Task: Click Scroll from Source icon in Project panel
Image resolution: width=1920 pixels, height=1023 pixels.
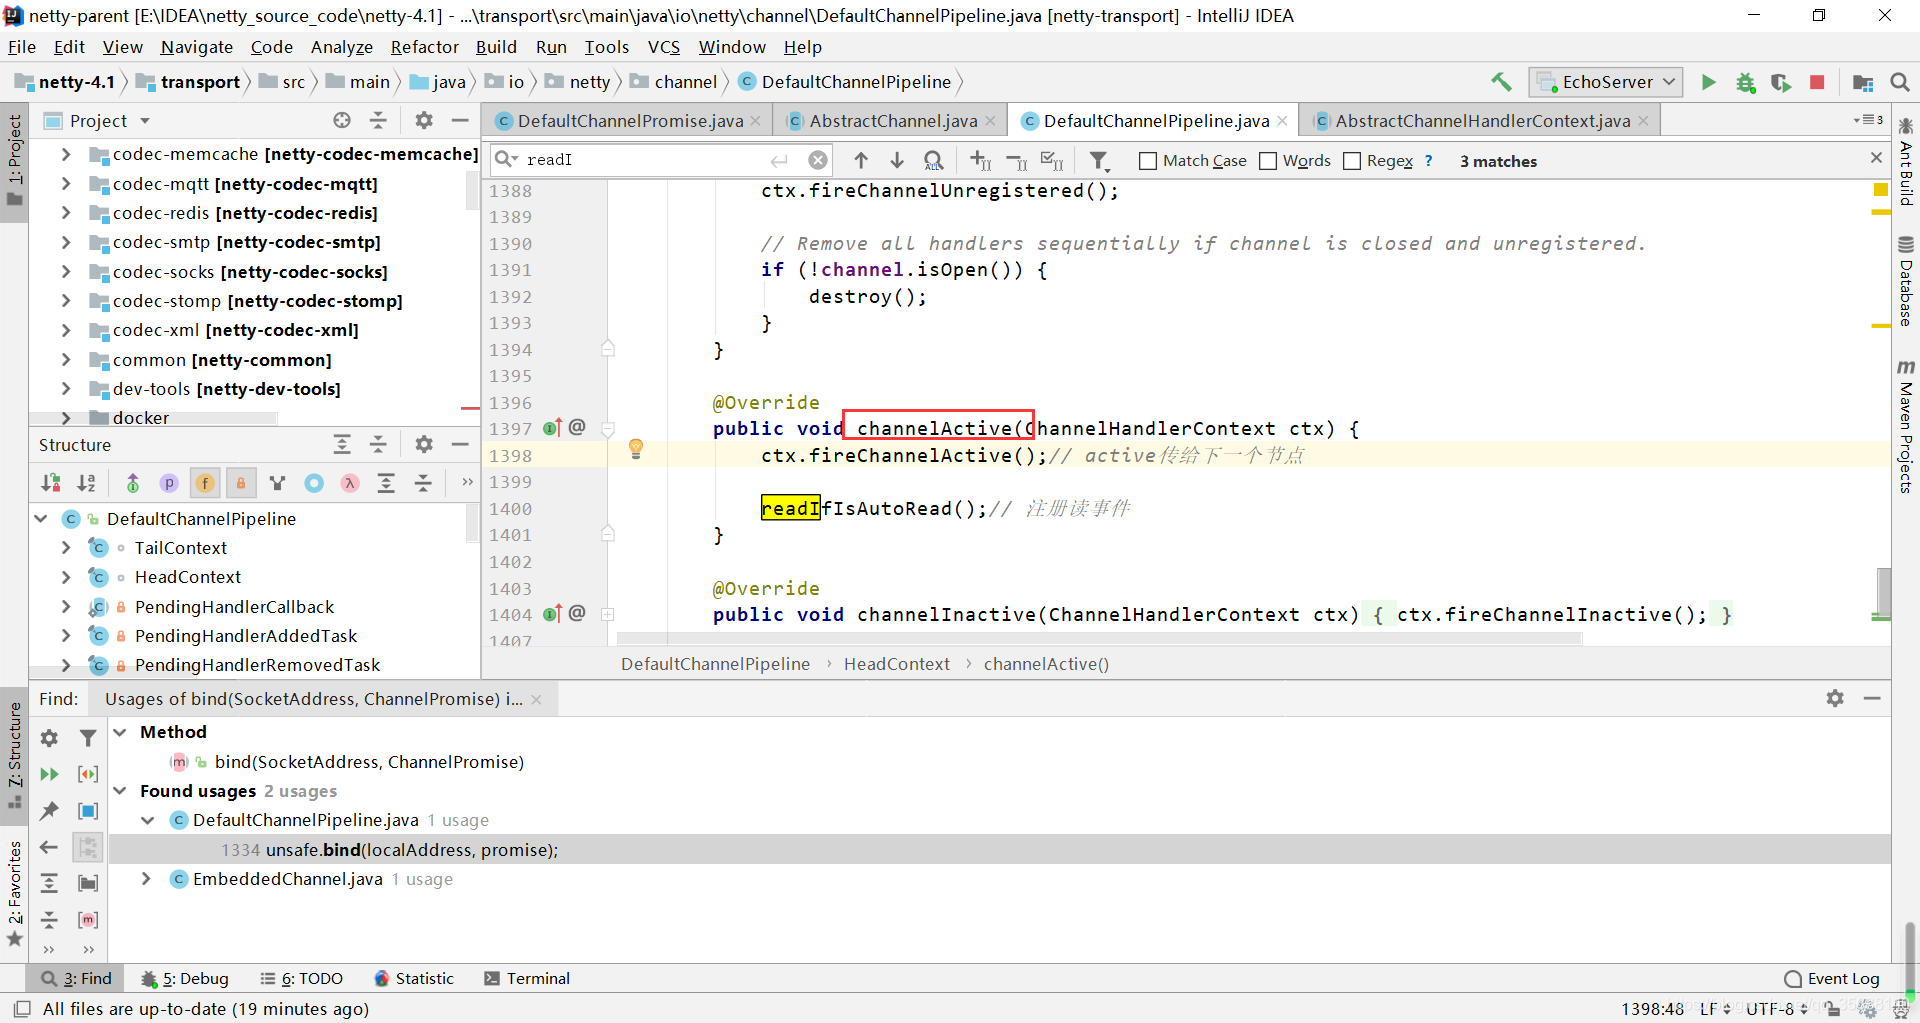Action: [x=342, y=120]
